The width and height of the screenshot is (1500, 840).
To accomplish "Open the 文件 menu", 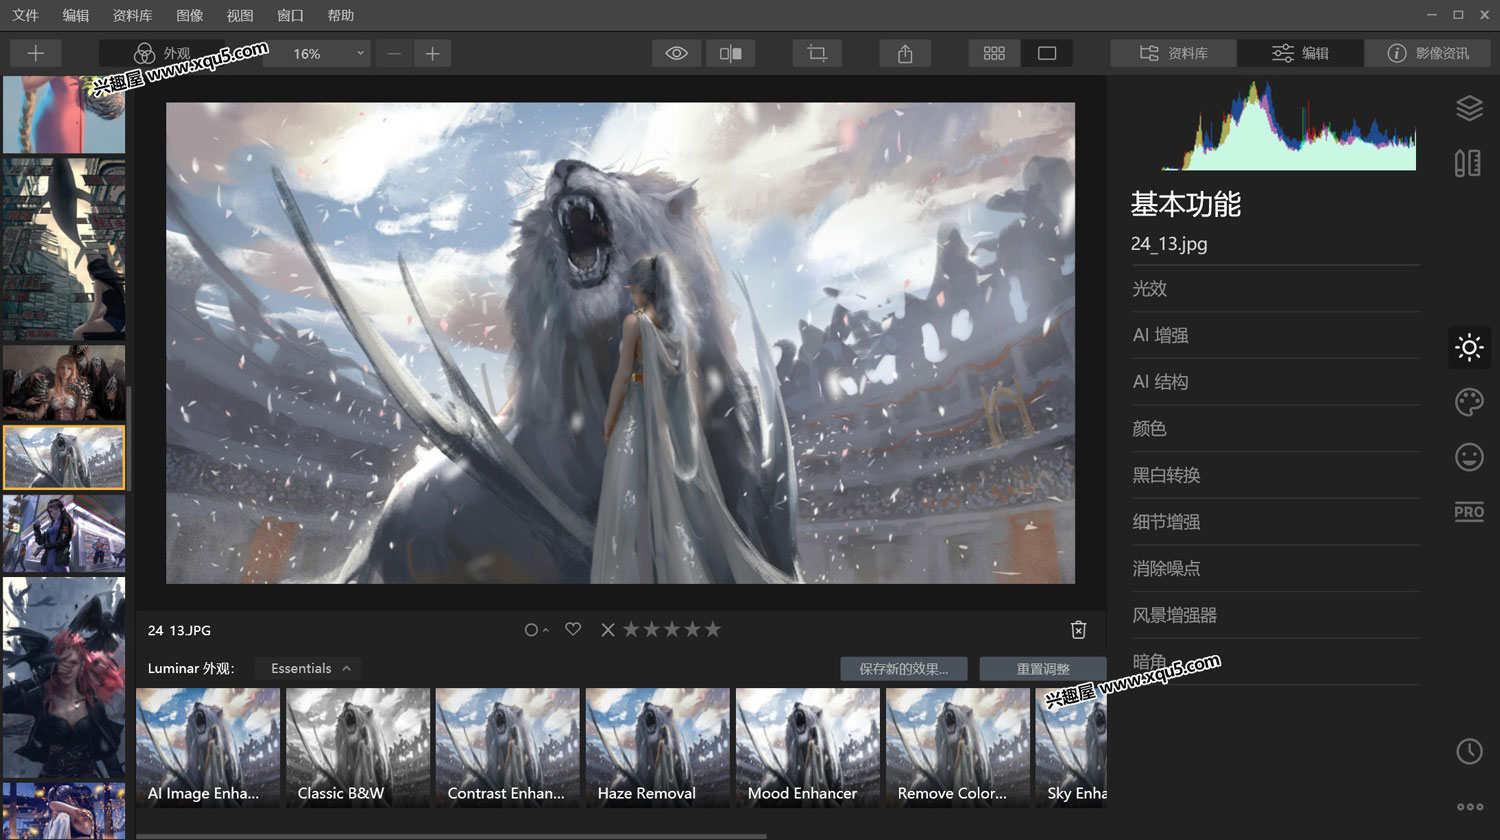I will (x=25, y=15).
